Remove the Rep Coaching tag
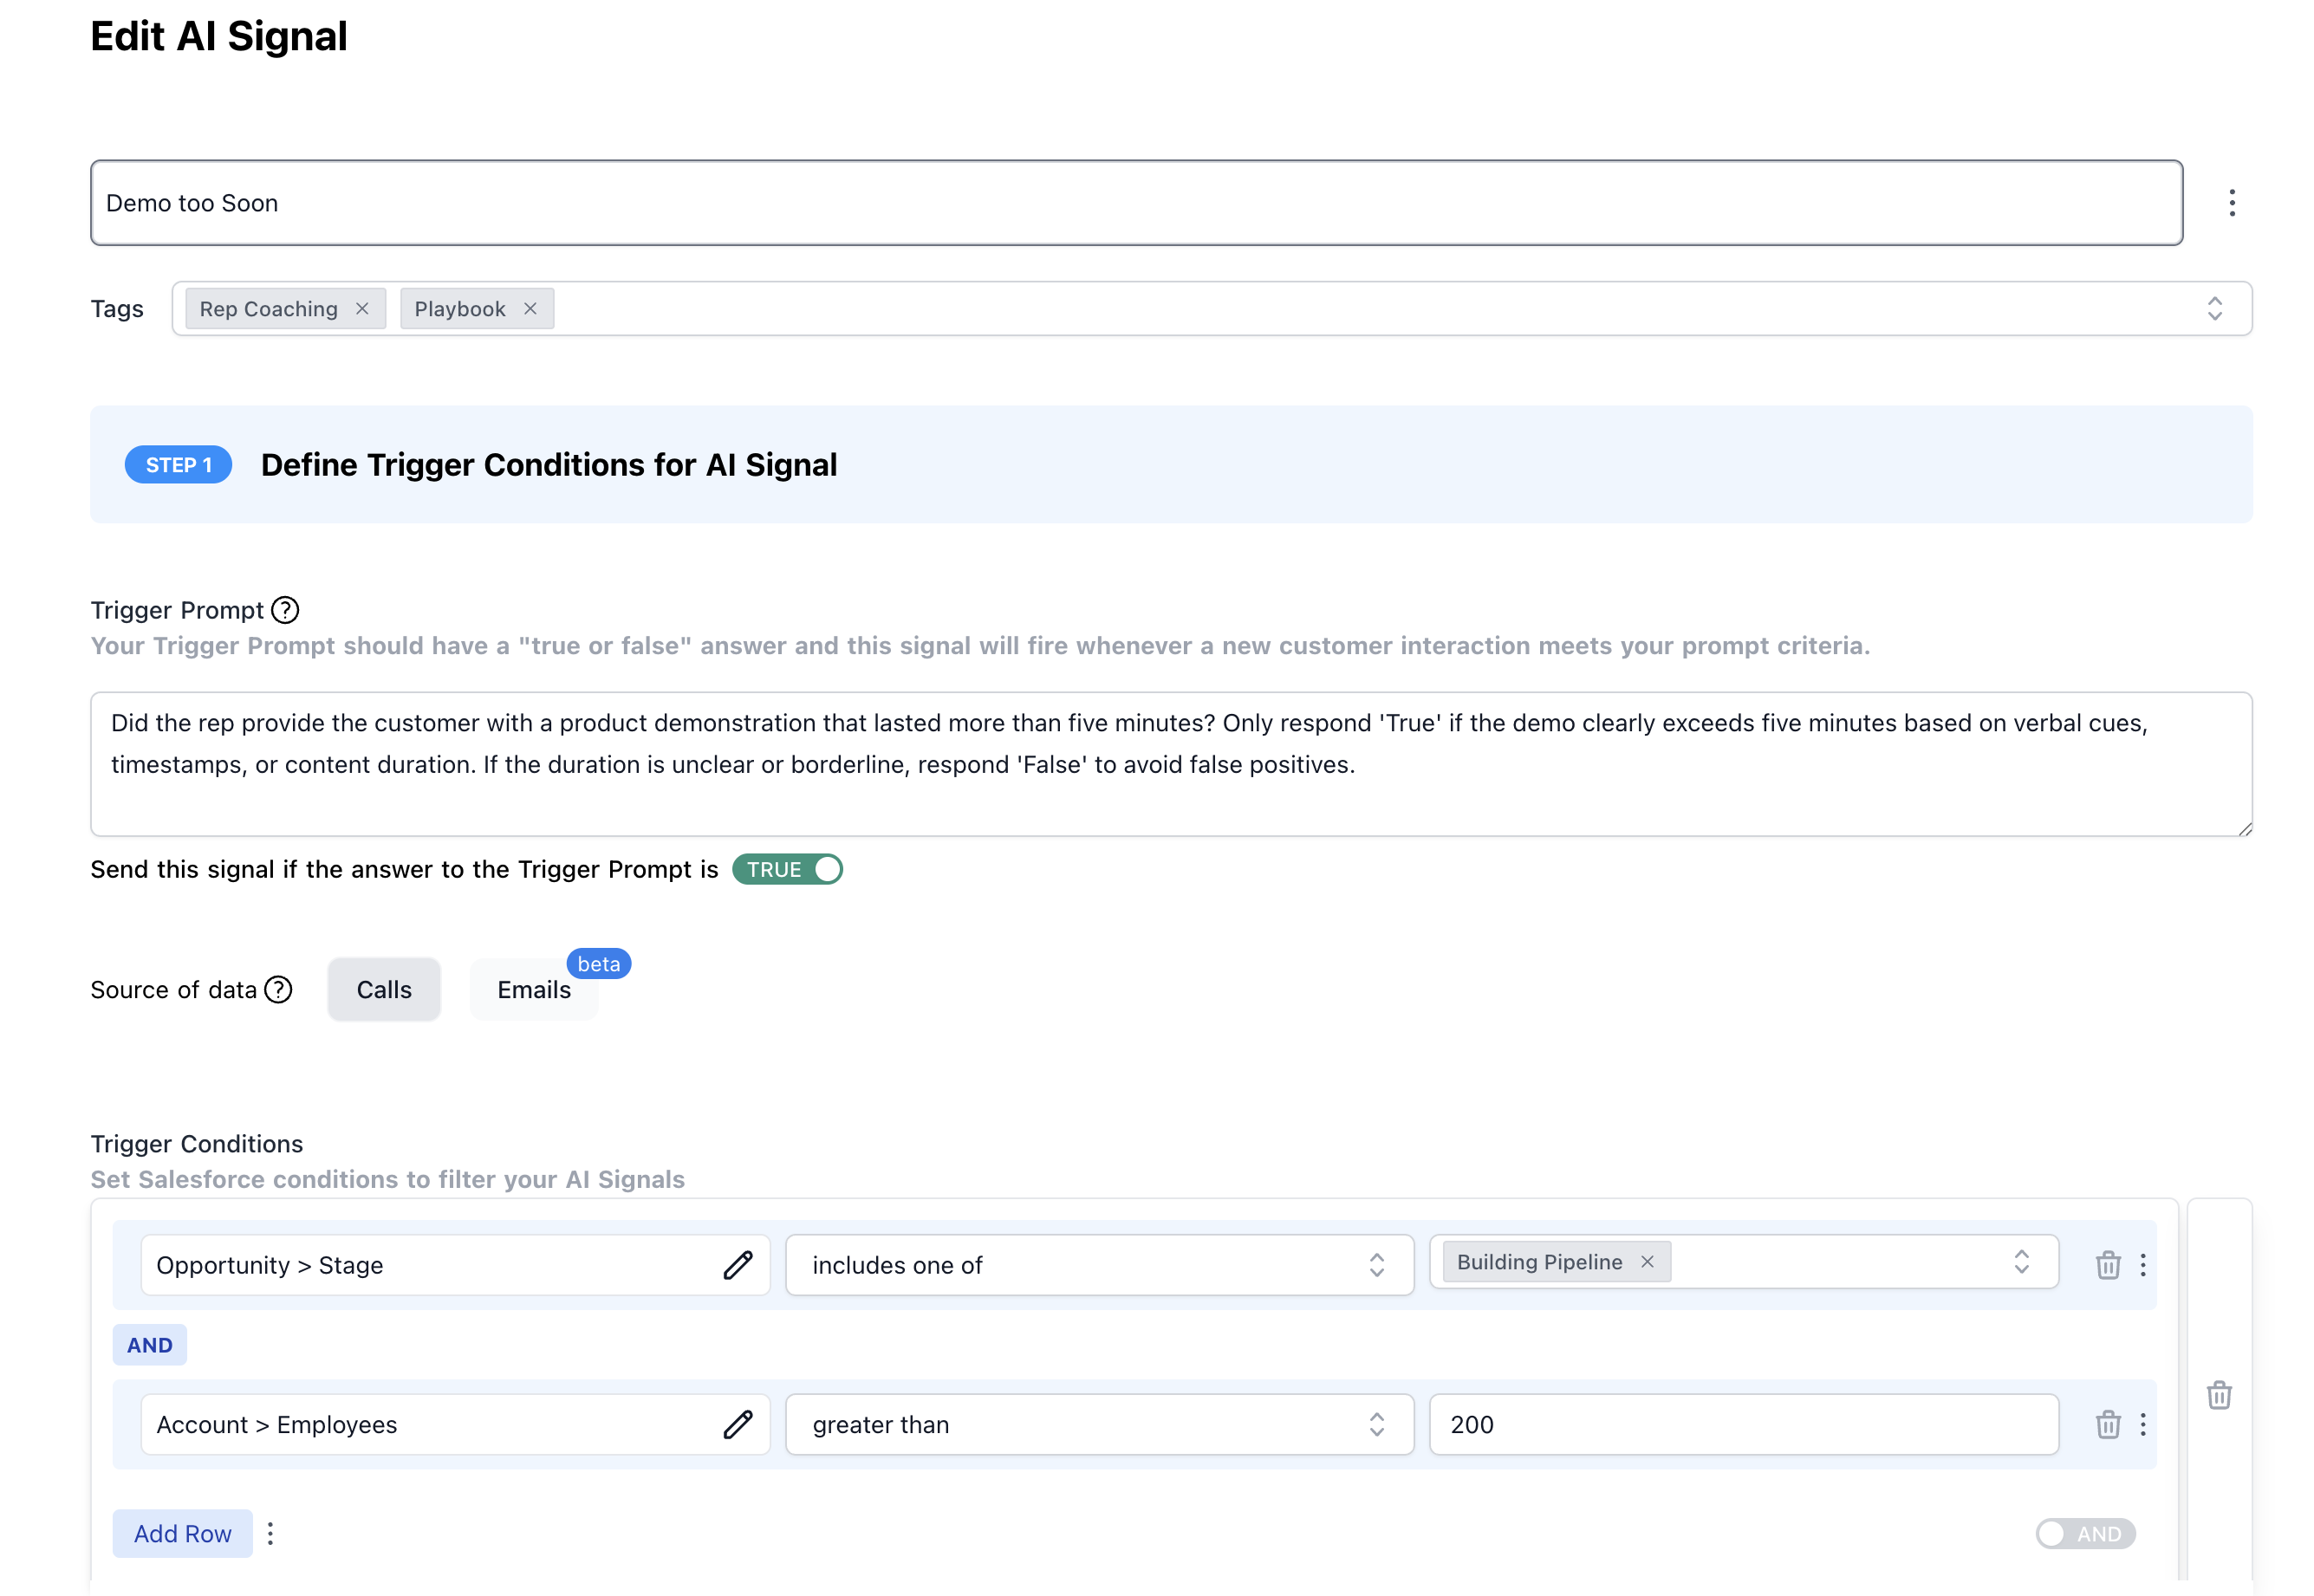 [363, 308]
